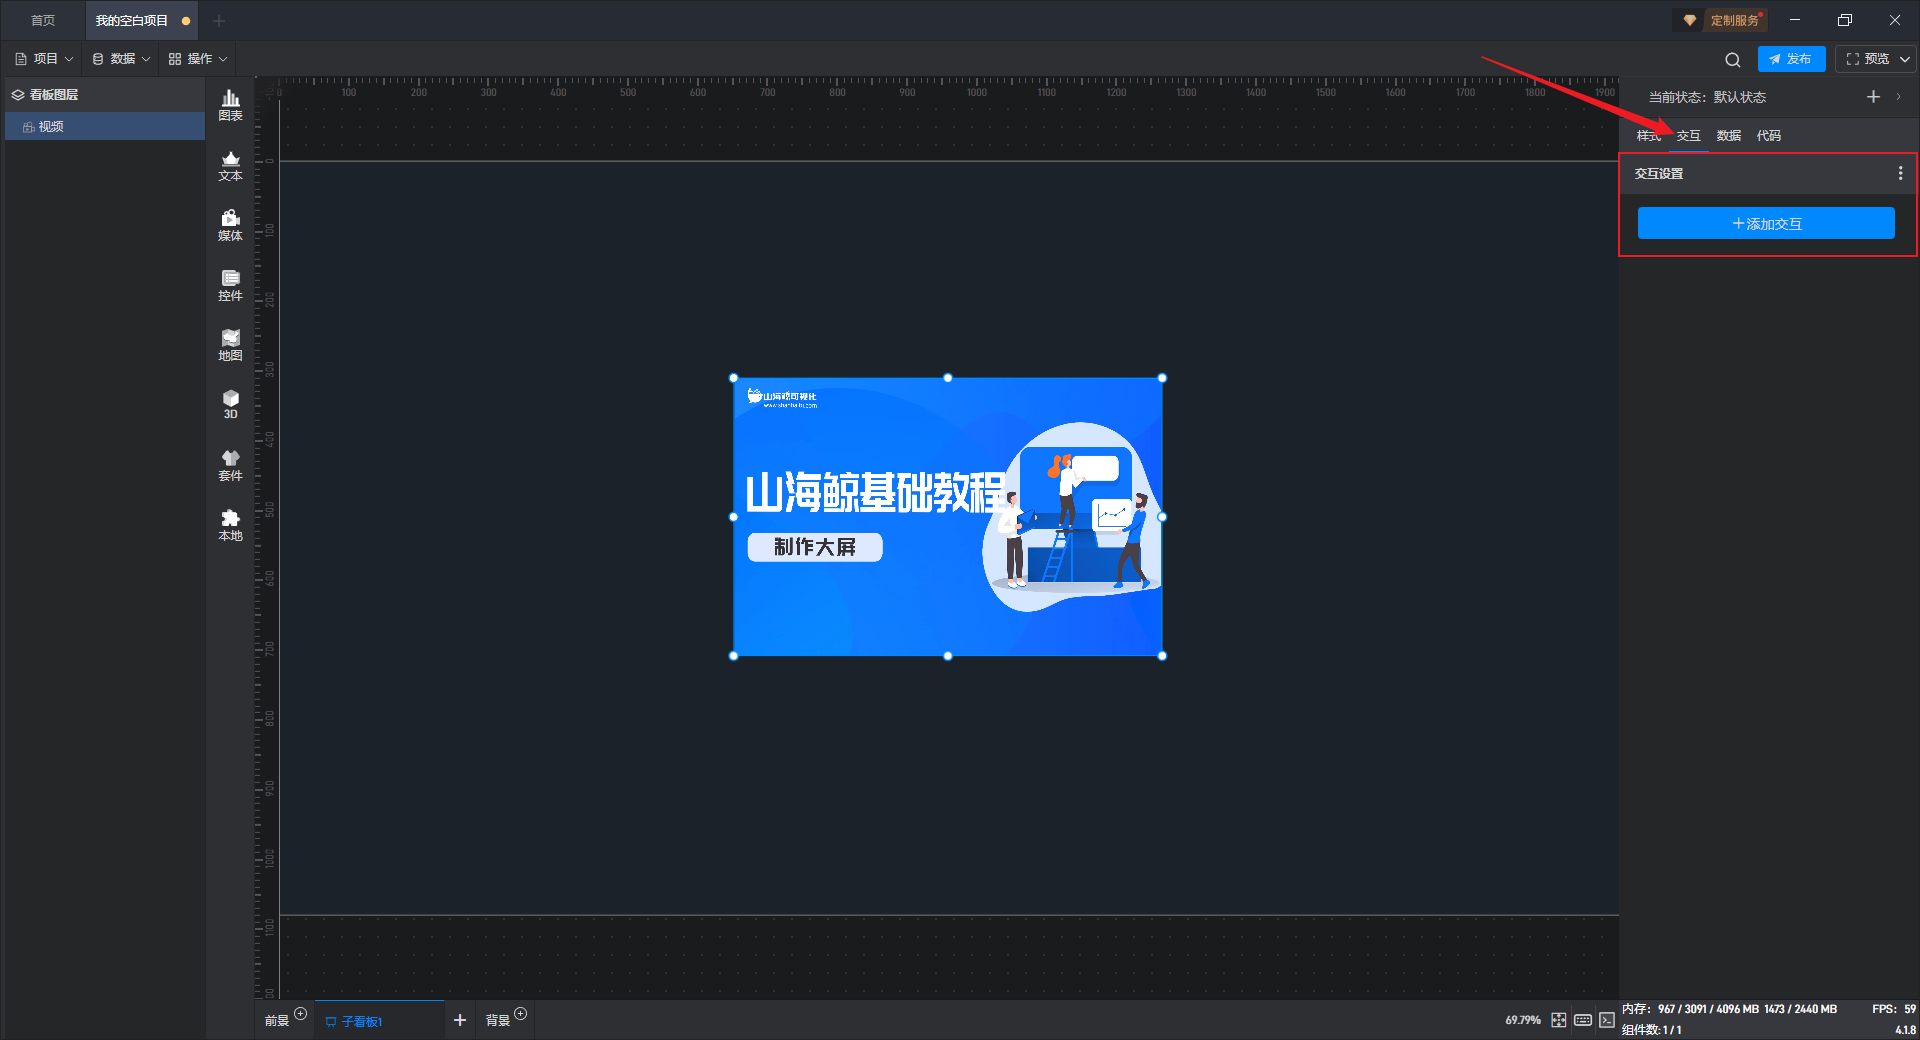Open a new tab with the plus icon

click(x=219, y=21)
